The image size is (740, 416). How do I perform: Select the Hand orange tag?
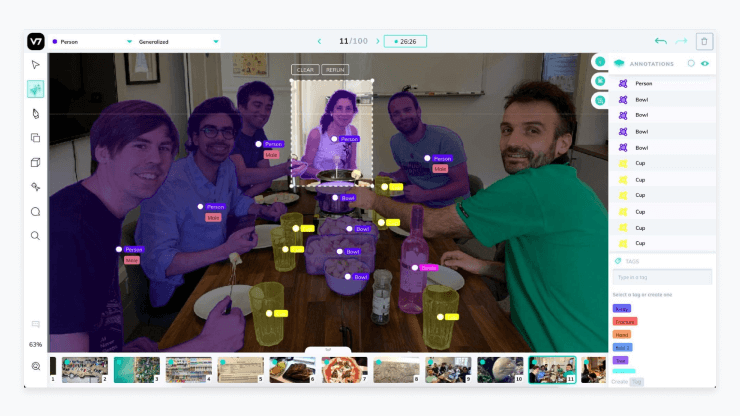[x=622, y=335]
